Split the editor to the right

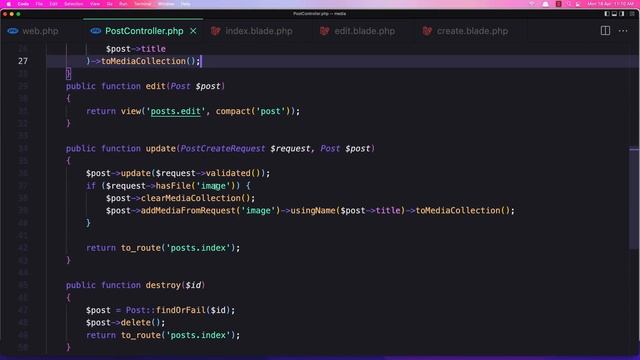(x=605, y=31)
